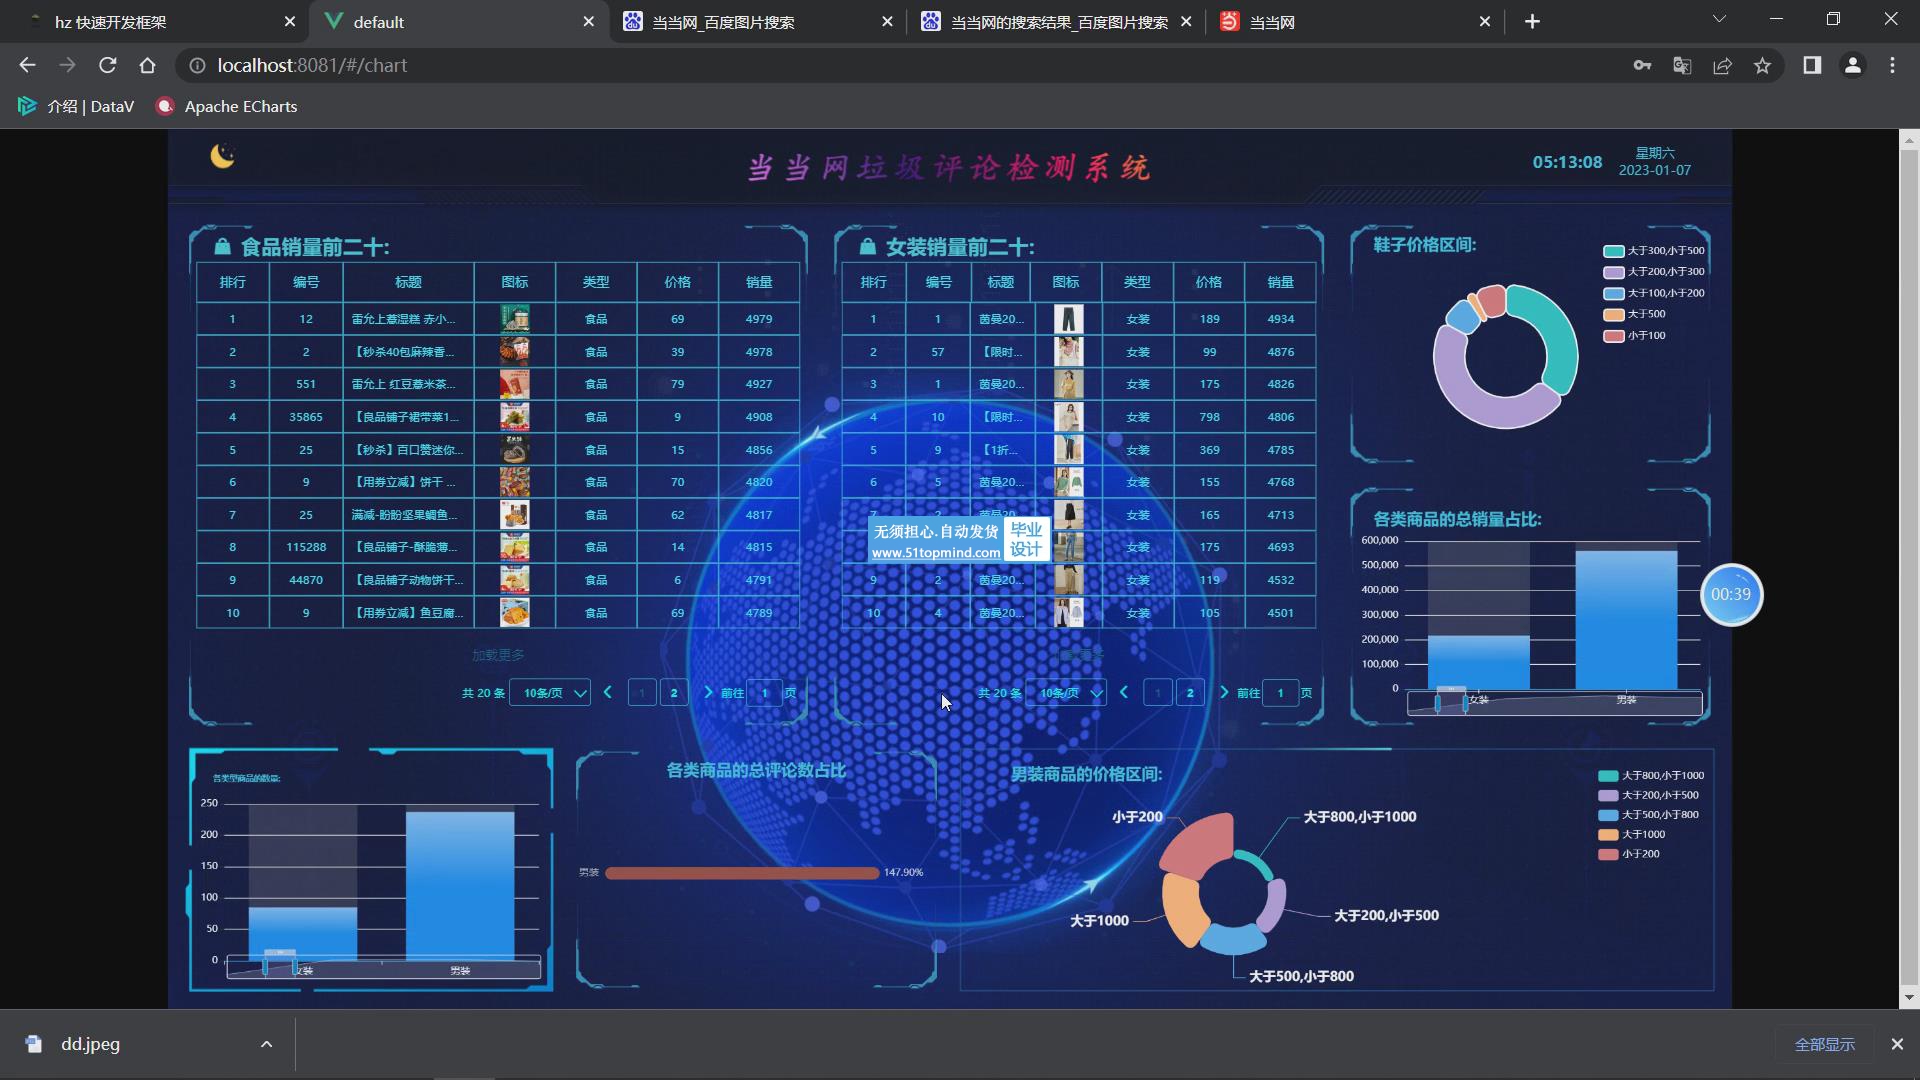
Task: Go back with browser back arrow
Action: [27, 65]
